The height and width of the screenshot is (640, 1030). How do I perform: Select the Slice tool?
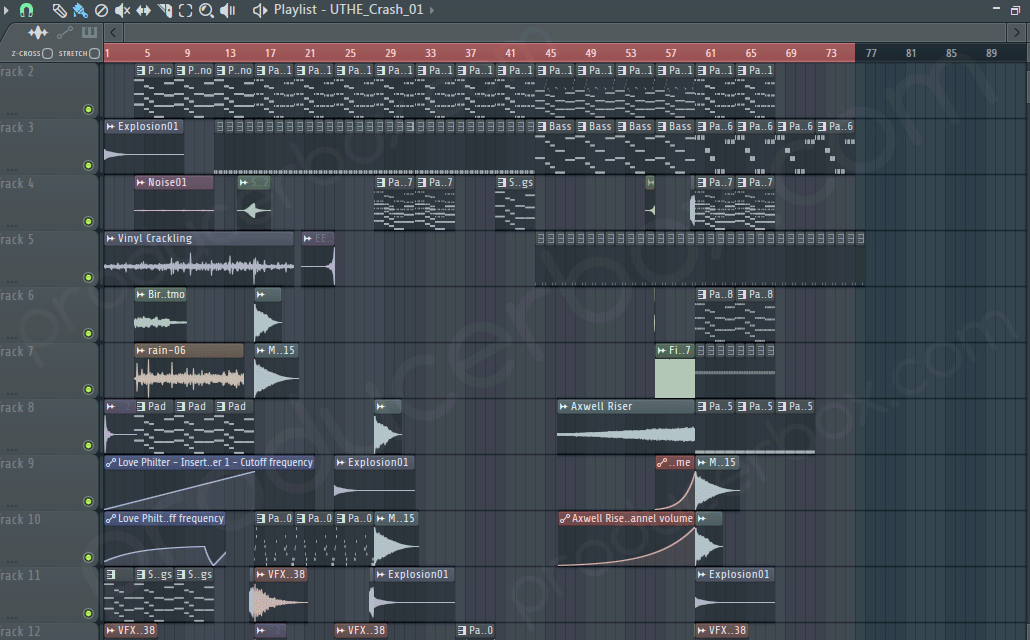click(x=163, y=11)
